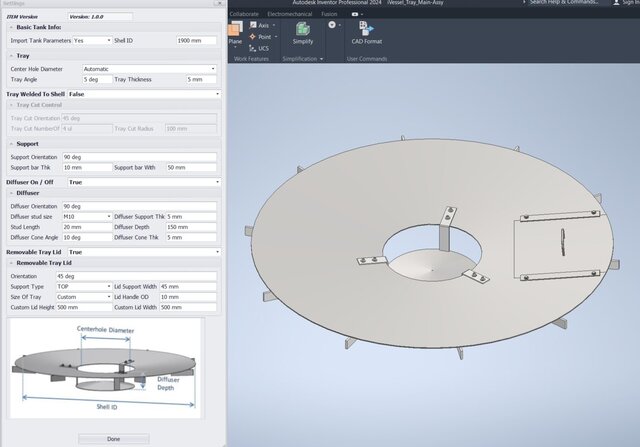This screenshot has height=447, width=640.
Task: Select the Point work feature tool
Action: click(x=258, y=36)
